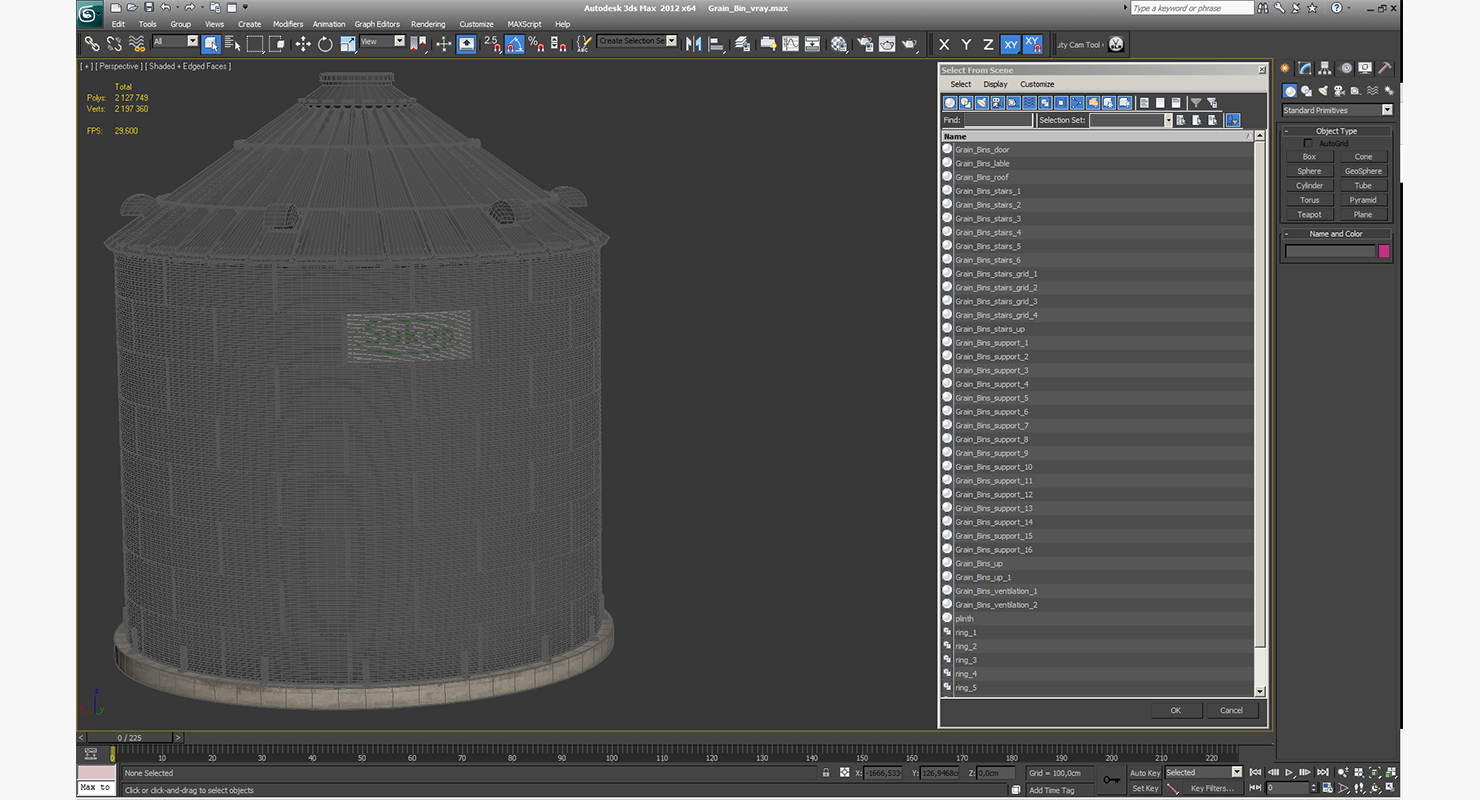The width and height of the screenshot is (1480, 800).
Task: Select the Link tool in main toolbar
Action: 91,44
